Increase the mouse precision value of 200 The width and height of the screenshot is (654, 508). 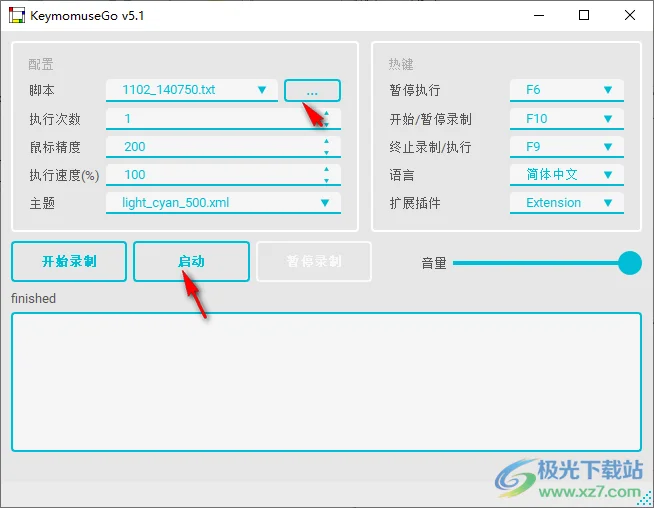click(x=327, y=141)
